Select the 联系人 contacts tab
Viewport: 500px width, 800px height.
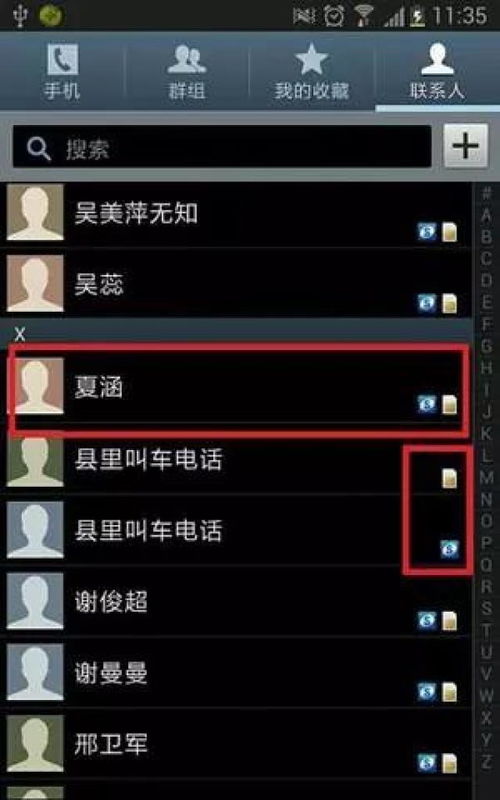coord(437,71)
